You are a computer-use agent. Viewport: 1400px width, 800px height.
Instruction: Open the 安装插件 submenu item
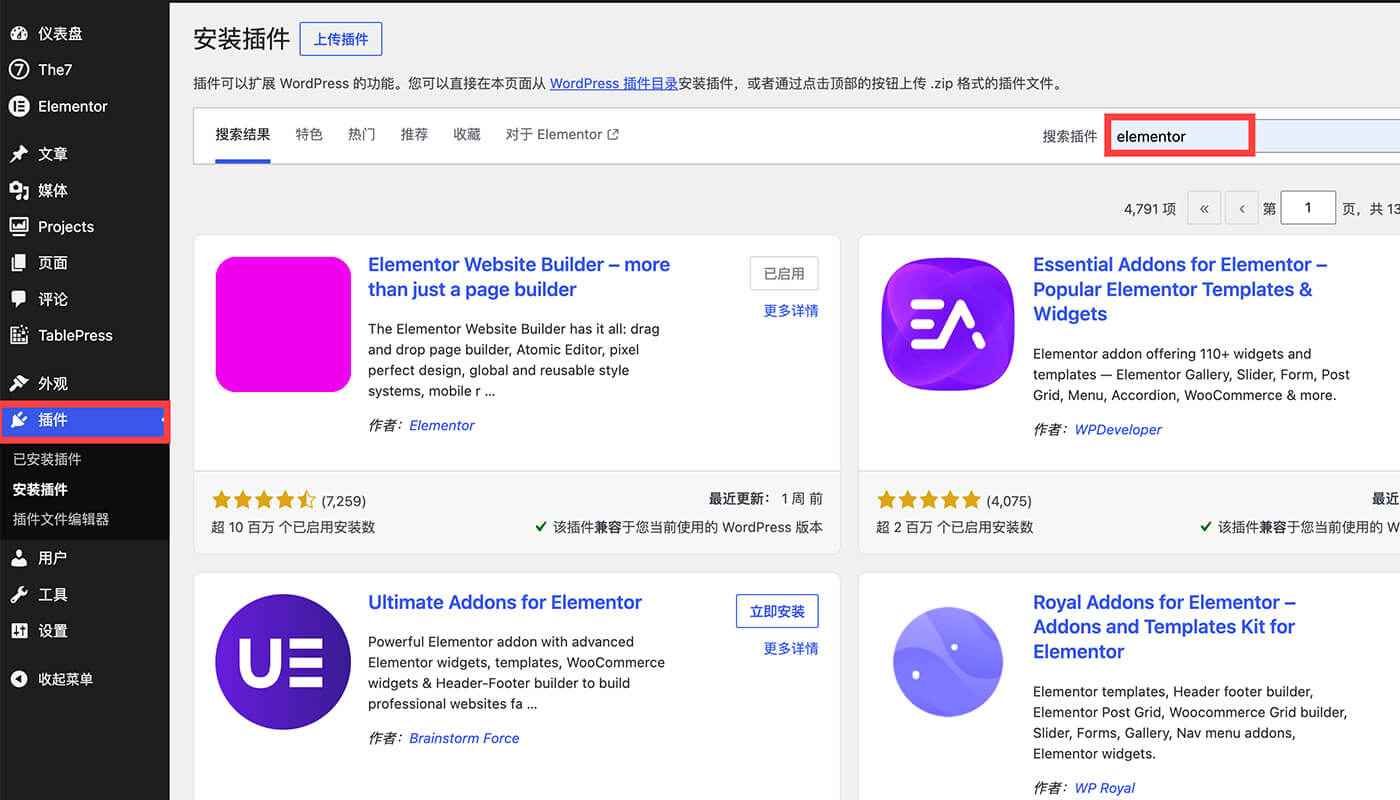(x=40, y=490)
